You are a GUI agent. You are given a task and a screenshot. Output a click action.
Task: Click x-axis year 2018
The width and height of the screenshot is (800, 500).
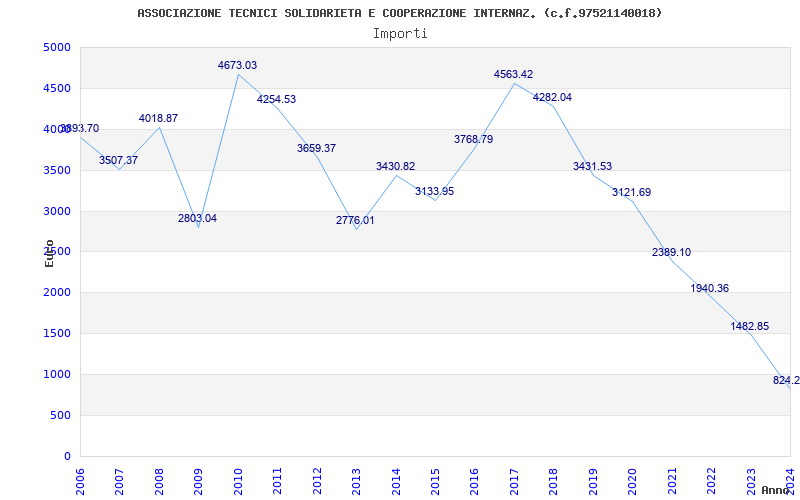coord(554,481)
